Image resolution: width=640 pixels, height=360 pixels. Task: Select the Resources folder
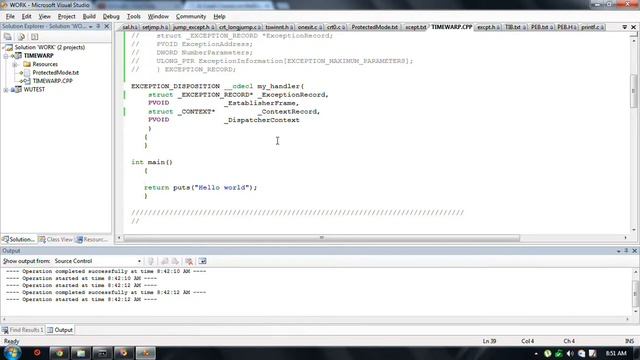point(45,64)
